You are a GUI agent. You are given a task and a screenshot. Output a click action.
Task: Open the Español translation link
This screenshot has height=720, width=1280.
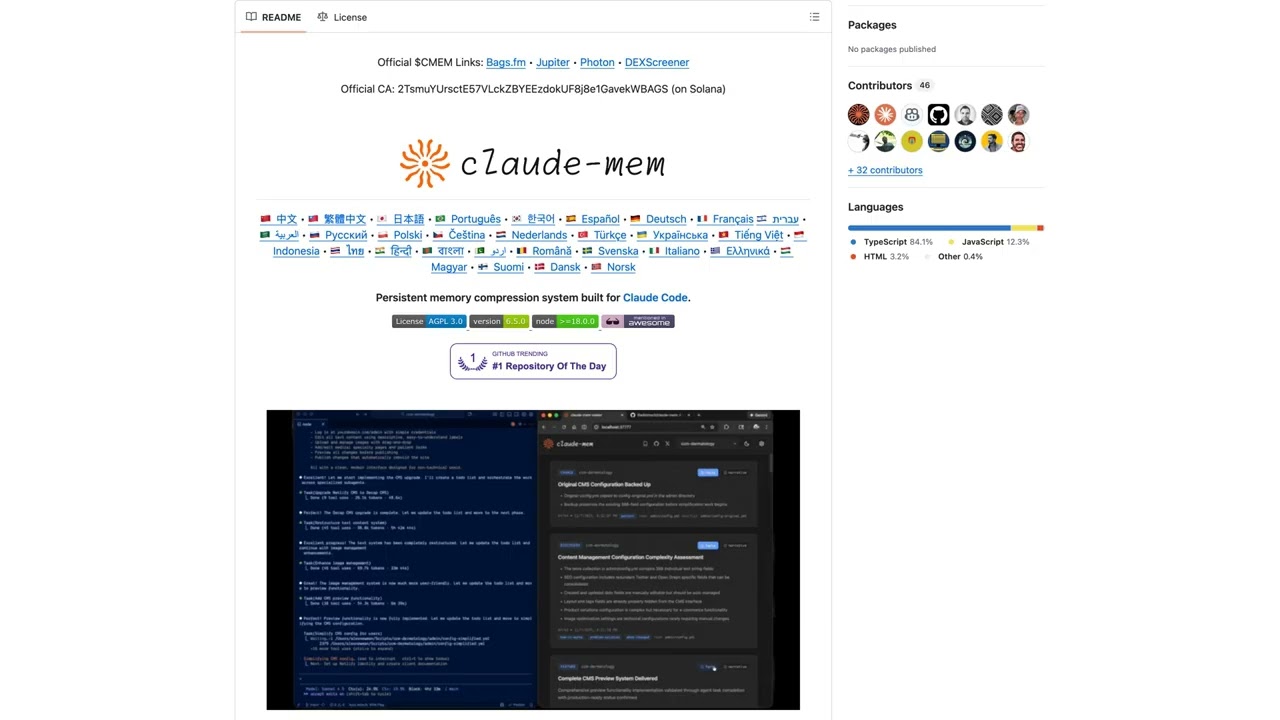592,219
